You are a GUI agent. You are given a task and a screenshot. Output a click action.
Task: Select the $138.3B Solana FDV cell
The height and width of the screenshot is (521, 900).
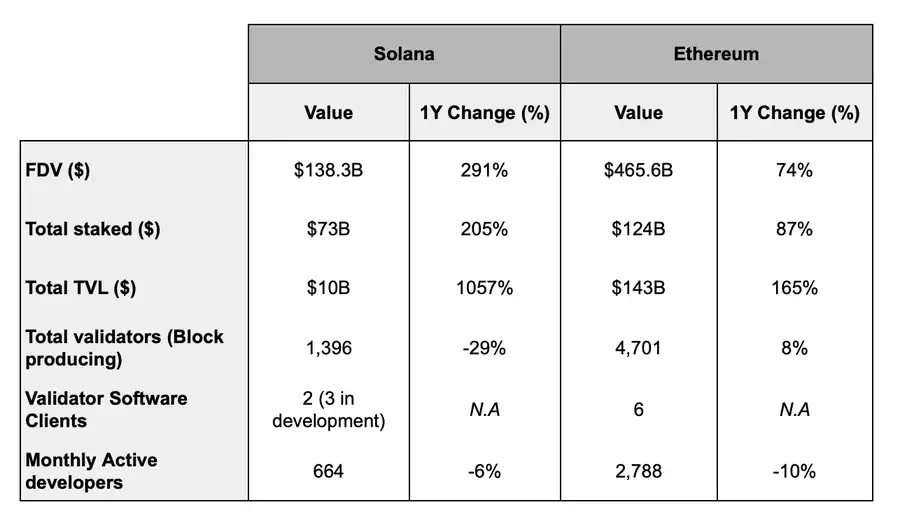[x=328, y=170]
